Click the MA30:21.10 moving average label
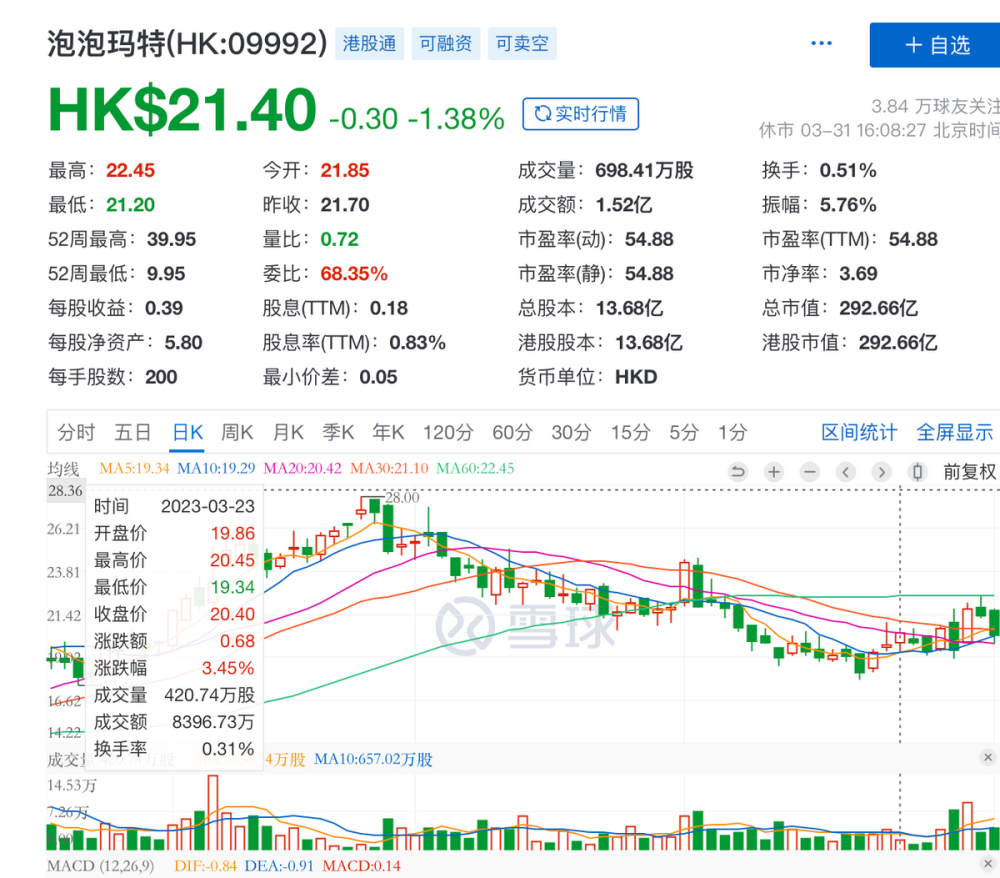 (390, 469)
